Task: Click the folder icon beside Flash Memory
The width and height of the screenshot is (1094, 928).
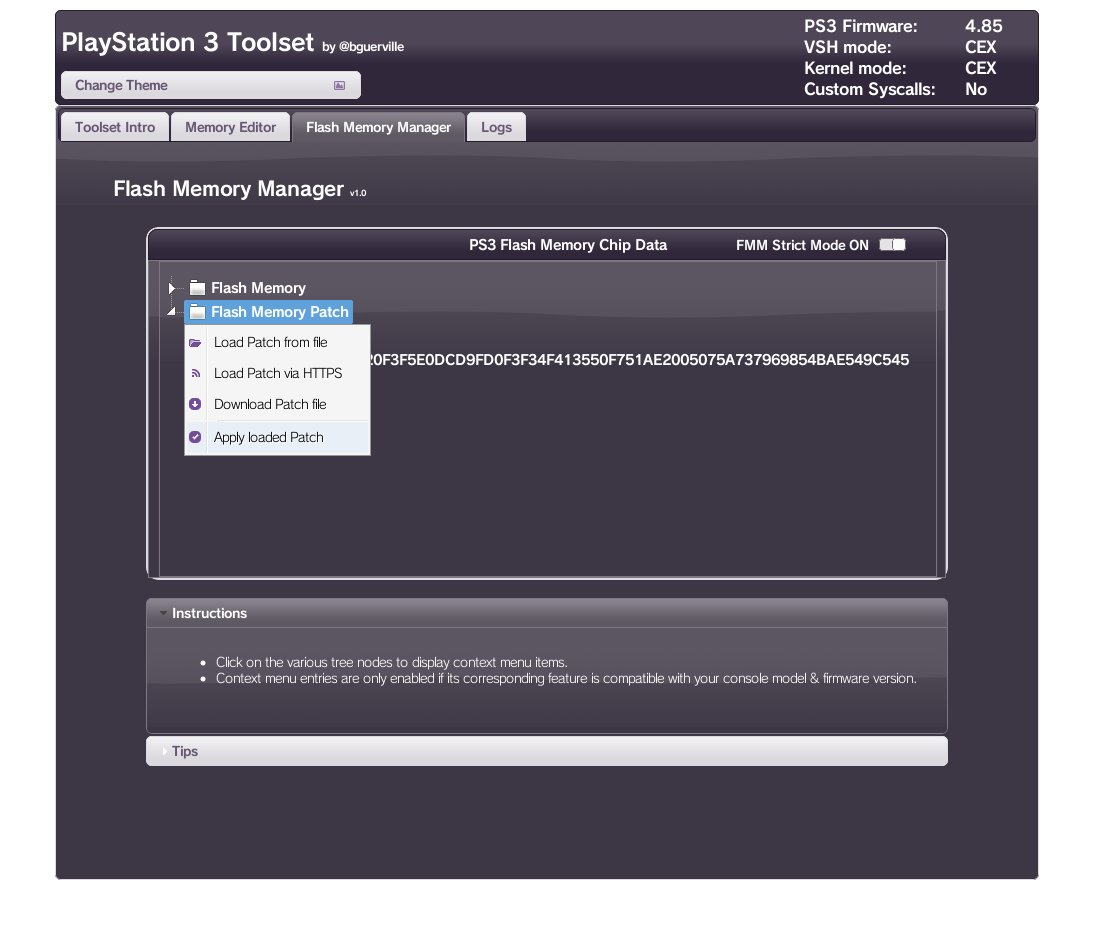Action: [197, 288]
